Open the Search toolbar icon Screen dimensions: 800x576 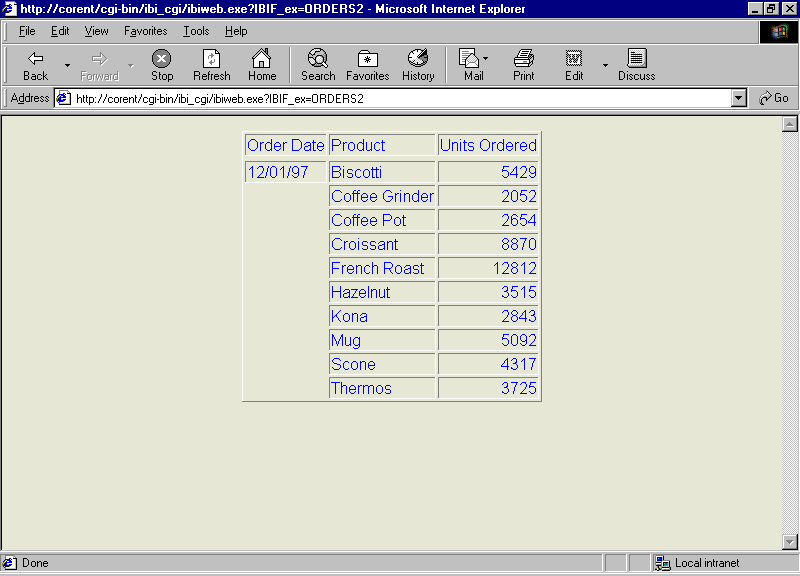pyautogui.click(x=318, y=59)
